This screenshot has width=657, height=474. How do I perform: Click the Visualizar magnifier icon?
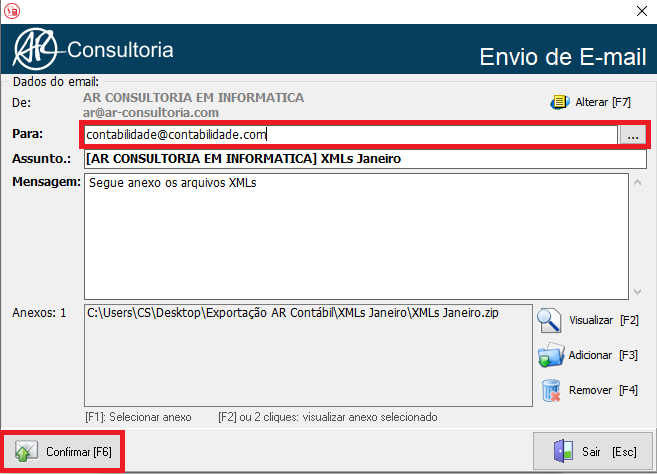pos(549,321)
